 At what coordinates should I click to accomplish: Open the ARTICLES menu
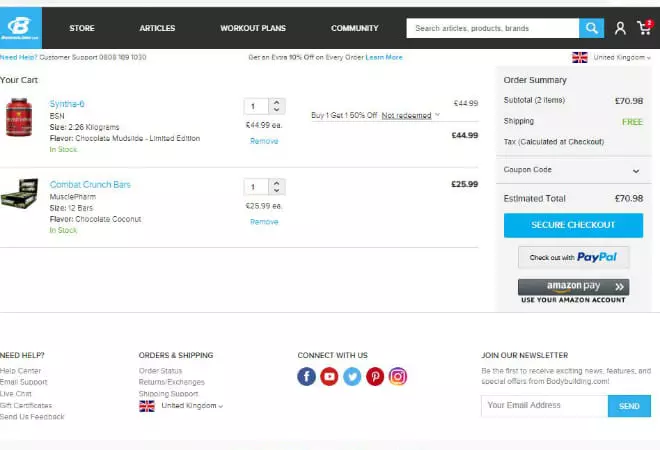pos(157,28)
